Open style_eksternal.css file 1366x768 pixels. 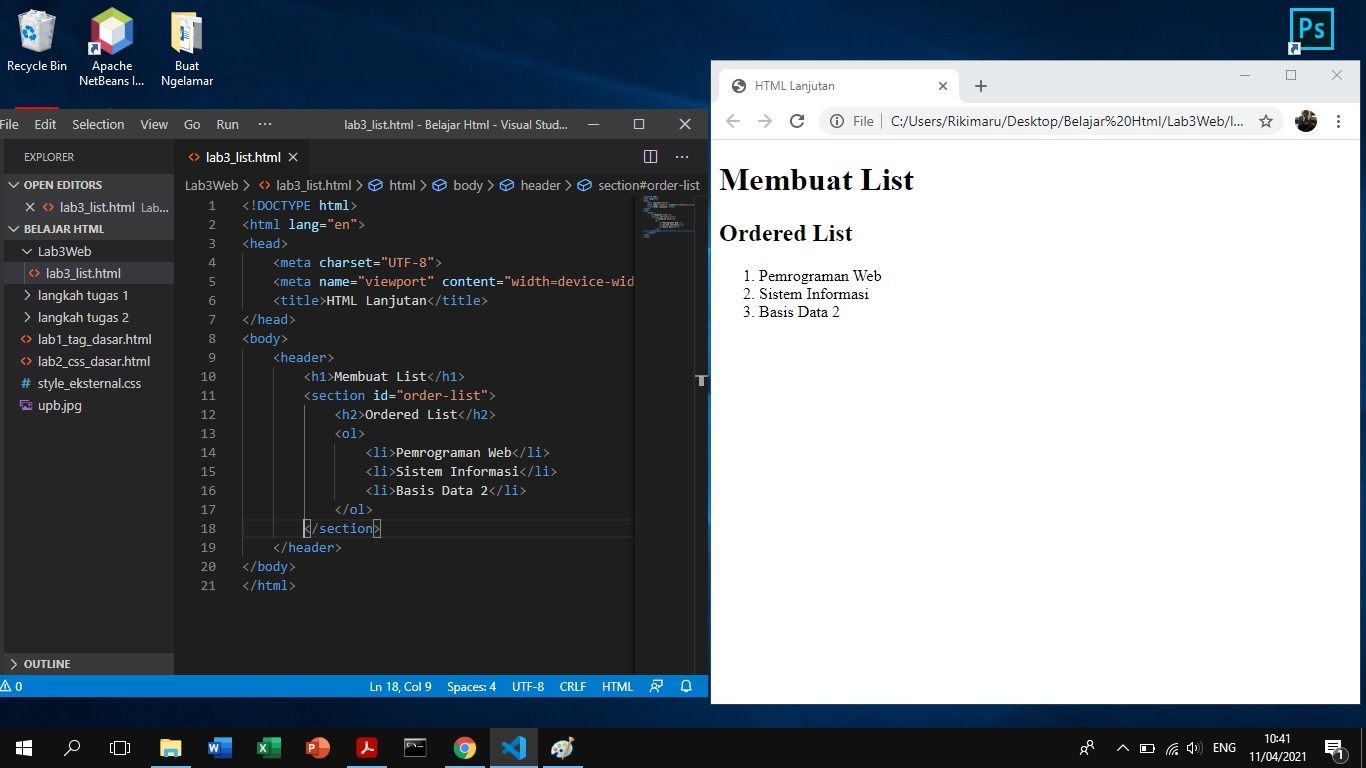[87, 383]
